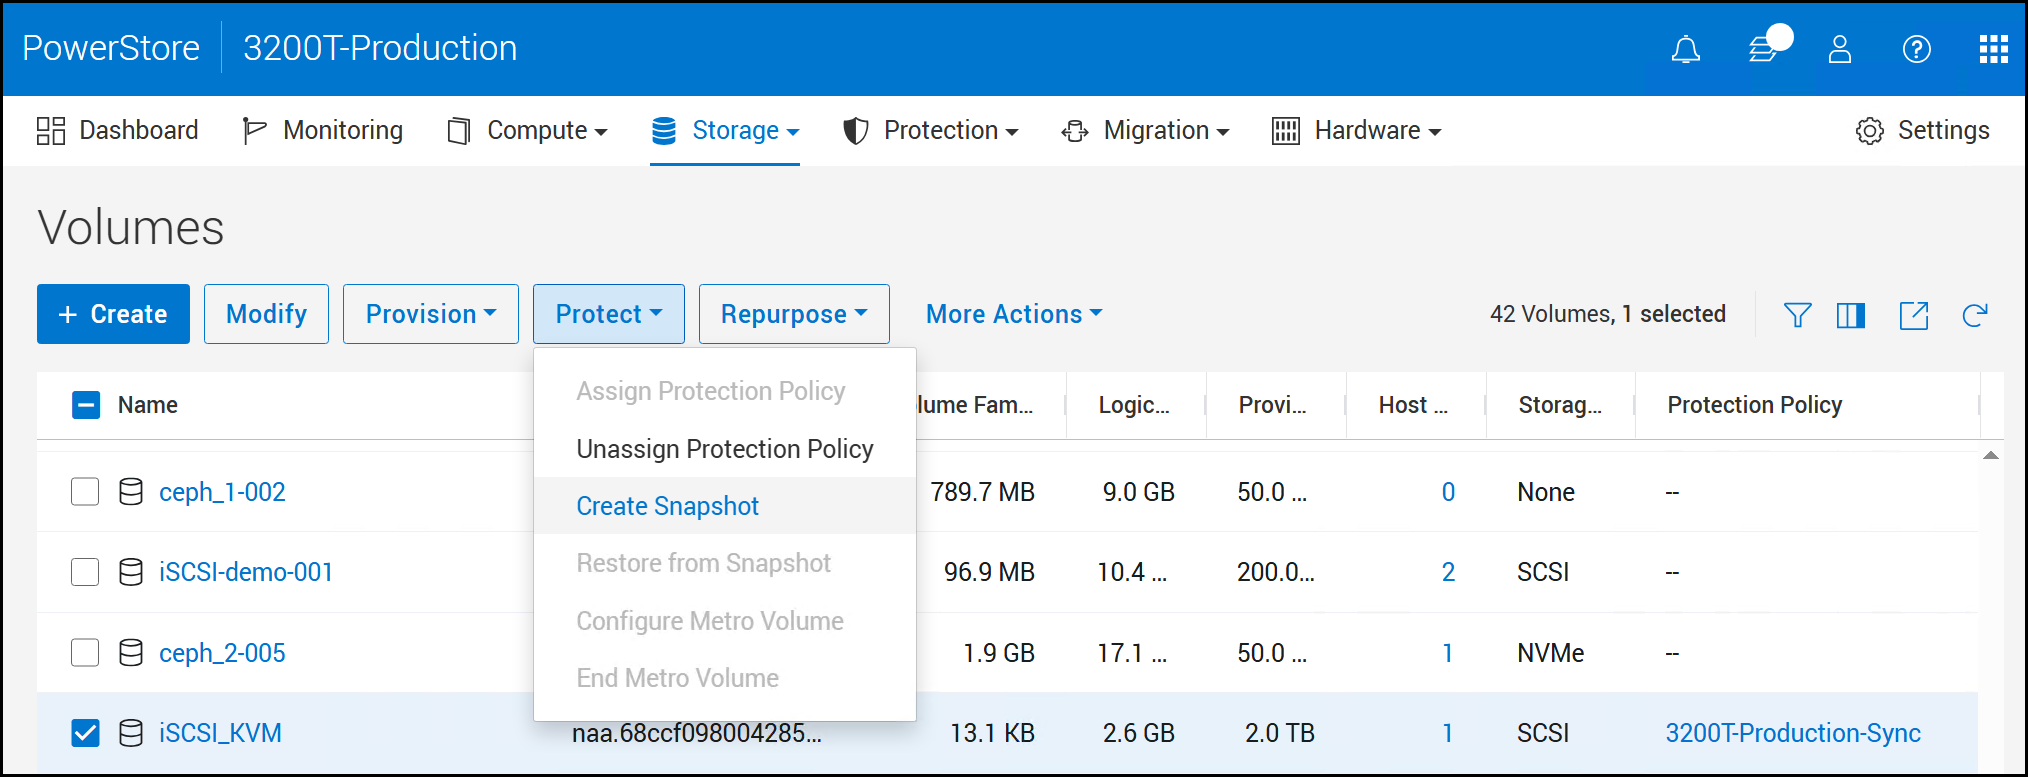
Task: Go to Dashboard
Action: (118, 131)
